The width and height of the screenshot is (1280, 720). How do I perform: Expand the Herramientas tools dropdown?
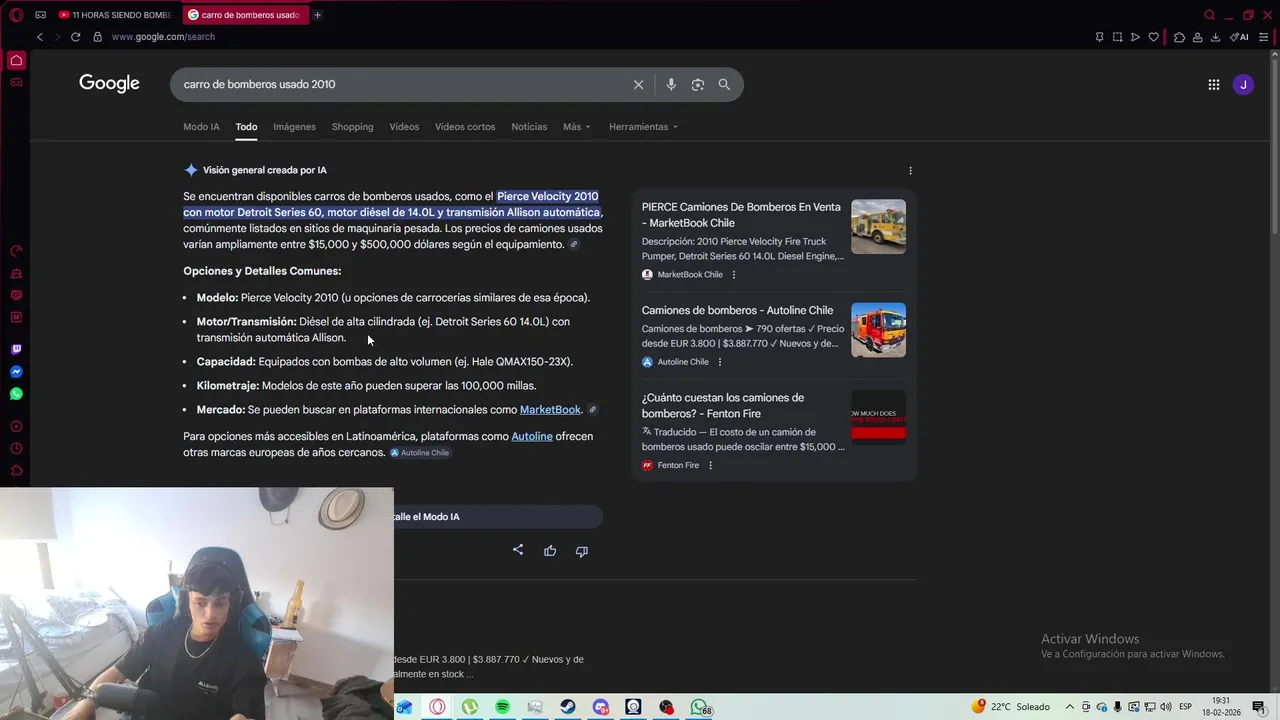coord(643,127)
